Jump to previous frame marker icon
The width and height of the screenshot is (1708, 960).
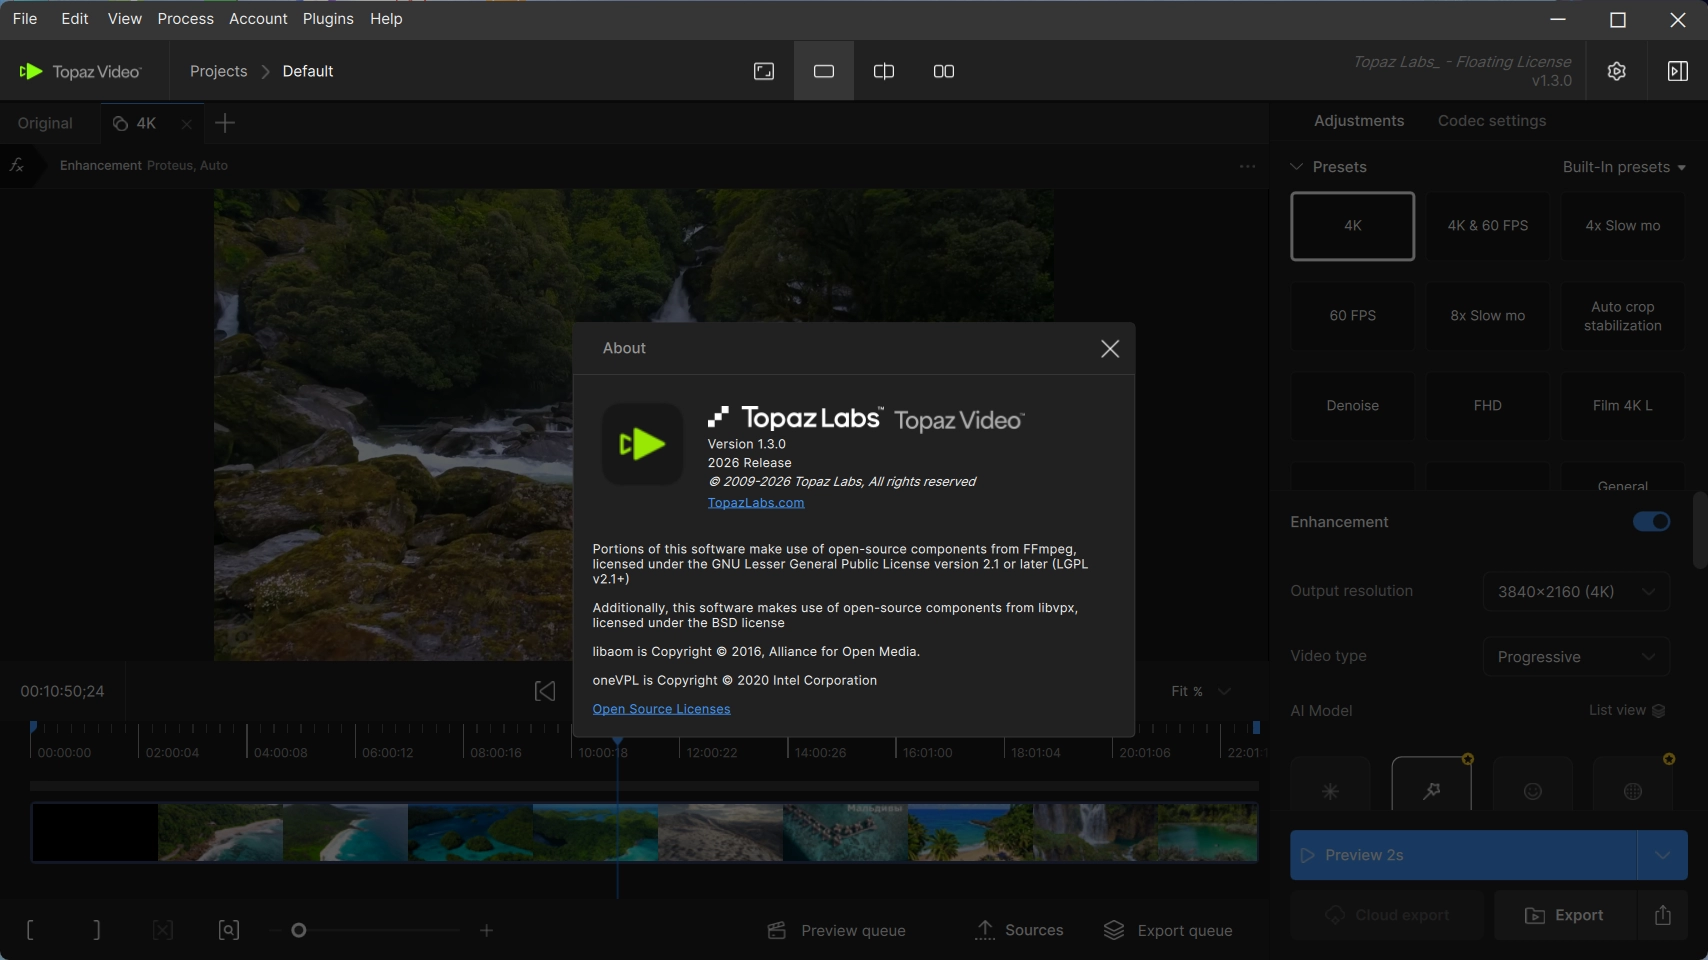pos(545,691)
